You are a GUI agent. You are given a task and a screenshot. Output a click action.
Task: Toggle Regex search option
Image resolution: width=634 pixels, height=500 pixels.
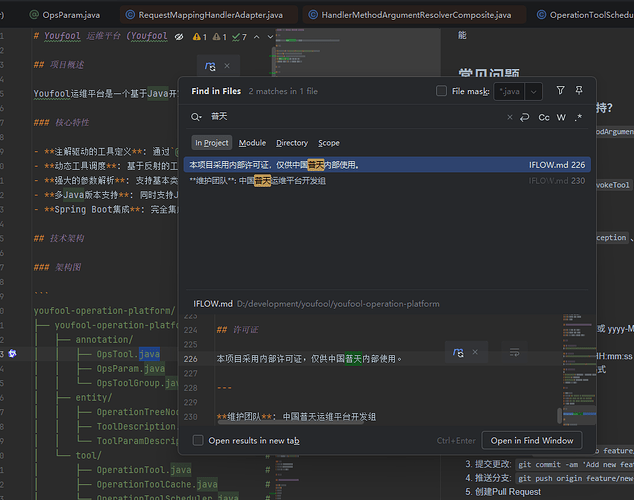coord(578,117)
